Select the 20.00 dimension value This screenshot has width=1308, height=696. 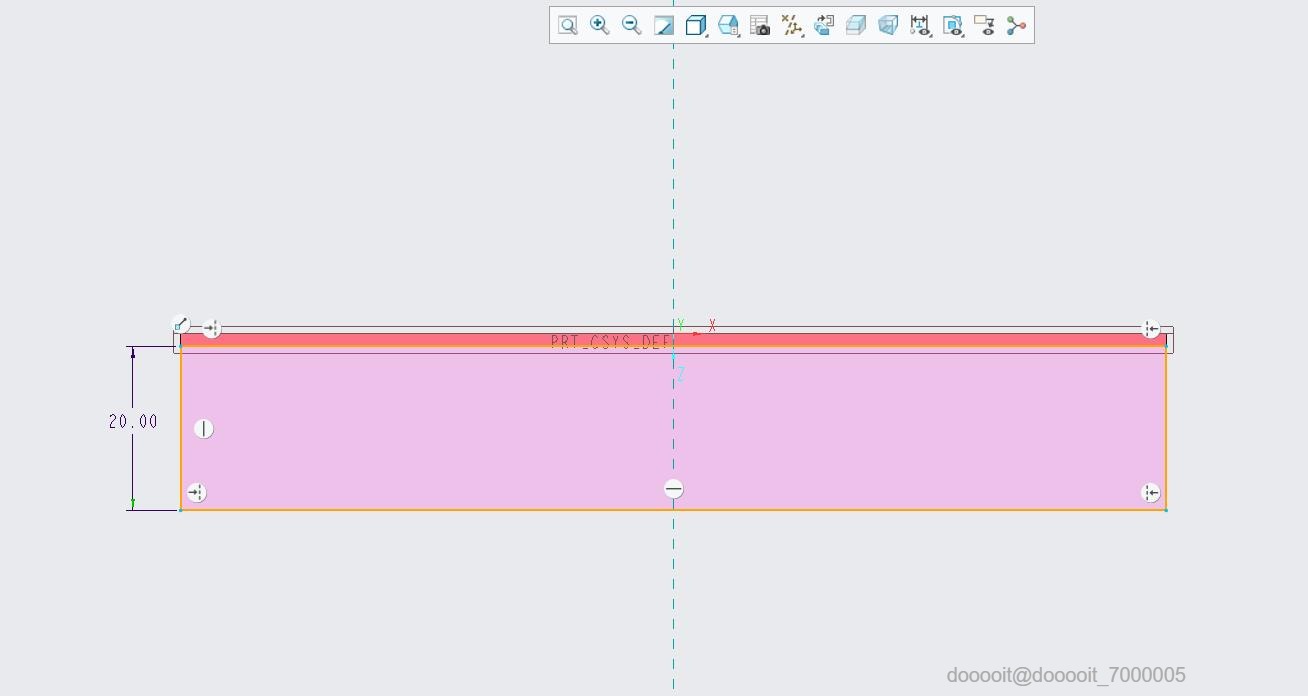click(x=133, y=422)
